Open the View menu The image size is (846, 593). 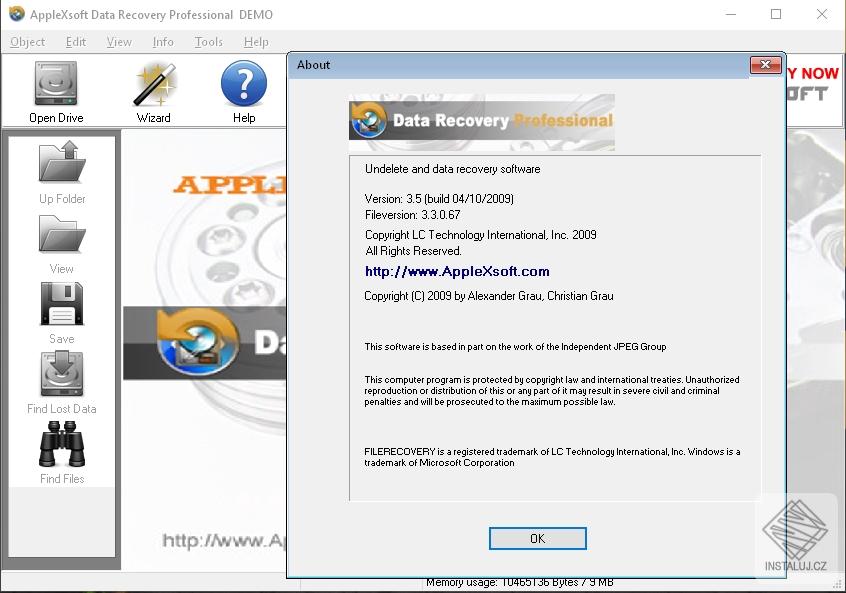tap(119, 42)
